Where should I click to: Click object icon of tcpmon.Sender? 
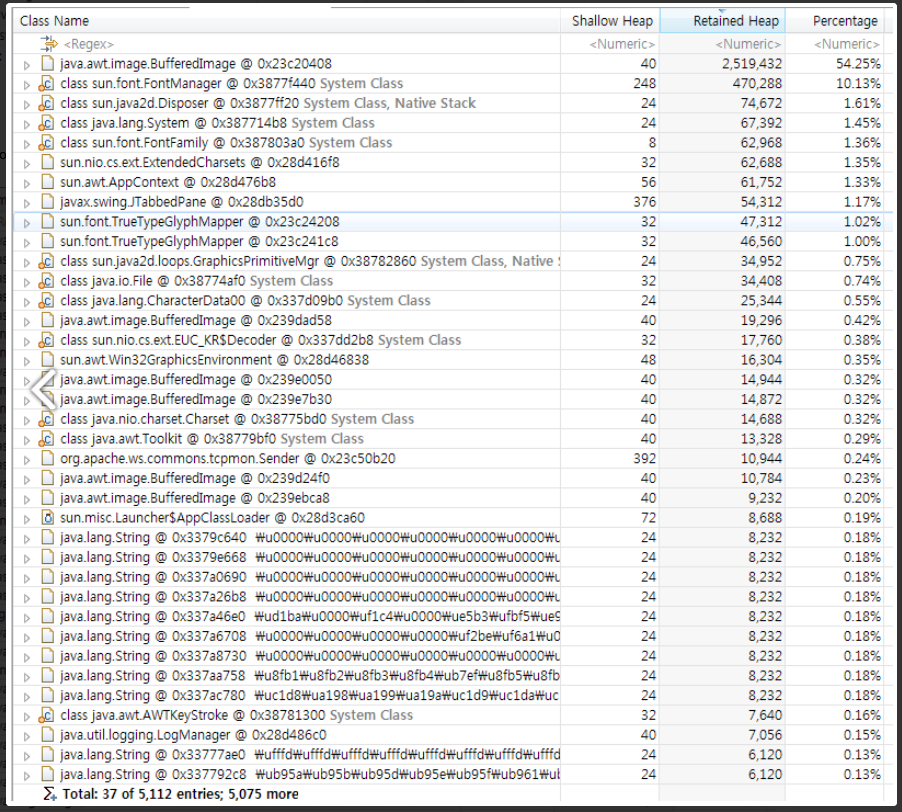48,458
